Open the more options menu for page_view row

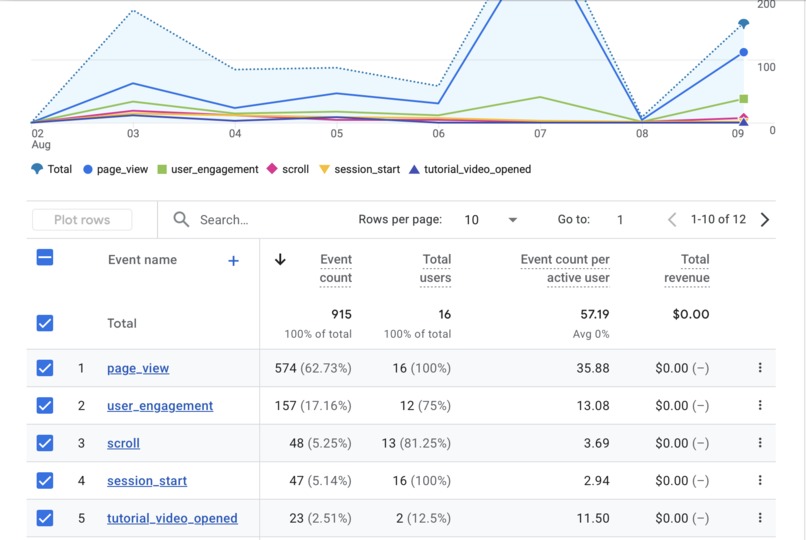pyautogui.click(x=760, y=368)
